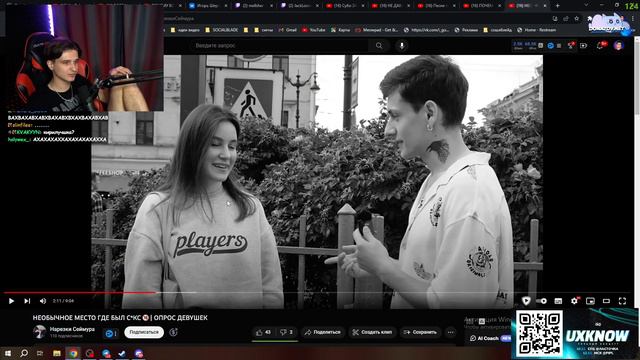Click the video title НЕОБЫЧНОЕ МЕСТО text
The height and width of the screenshot is (360, 640).
click(x=120, y=318)
